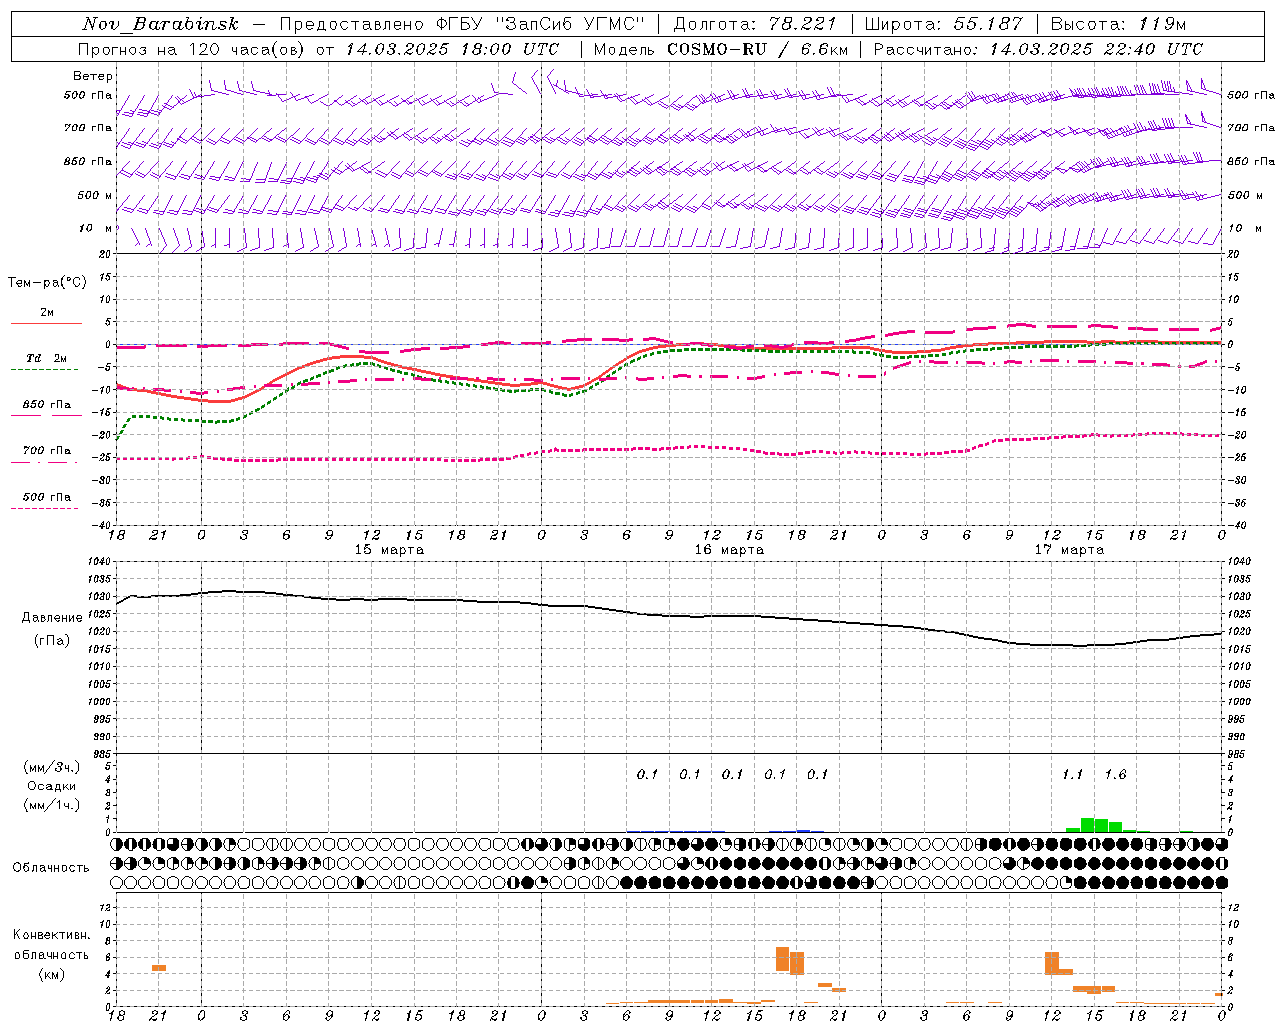
Task: Click the 'Облачность' cloud cover label
Action: click(51, 868)
